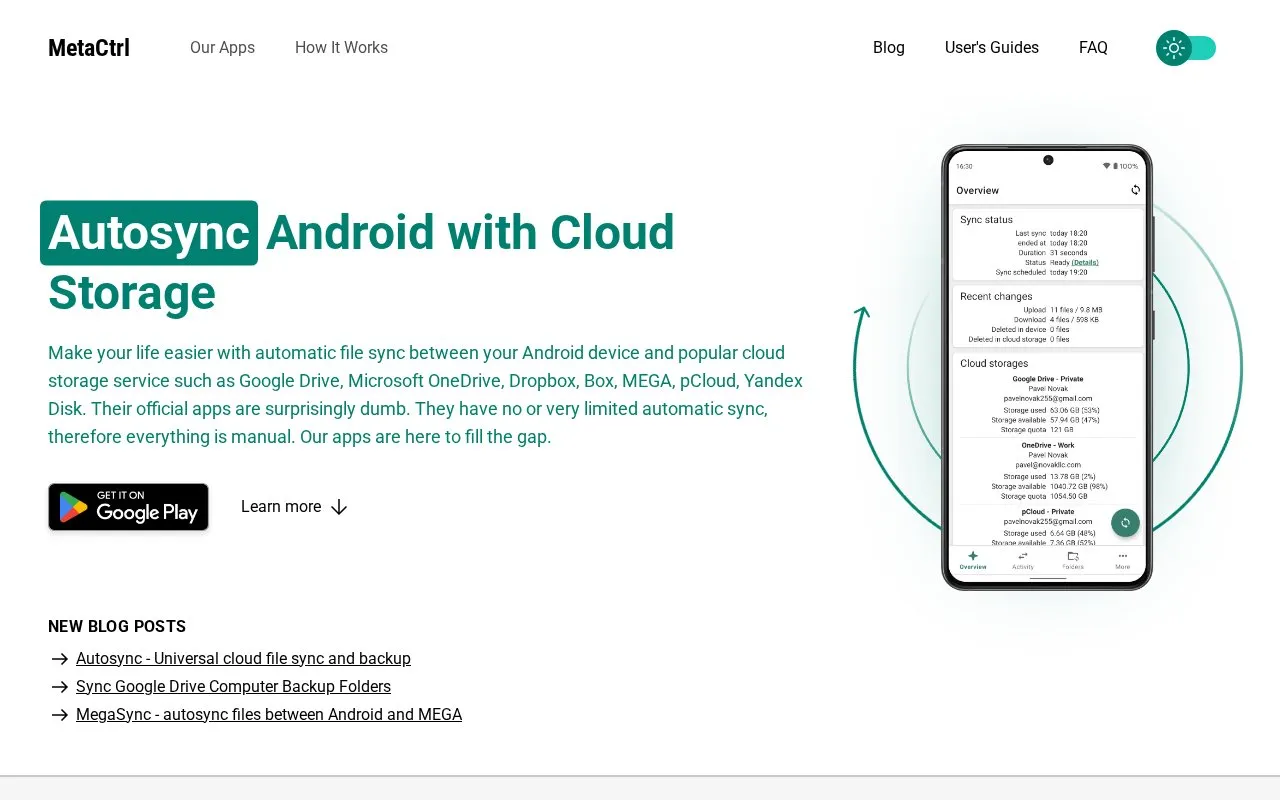Open the Sync Google Drive Computer Backup Folders post
1280x800 pixels.
[233, 686]
